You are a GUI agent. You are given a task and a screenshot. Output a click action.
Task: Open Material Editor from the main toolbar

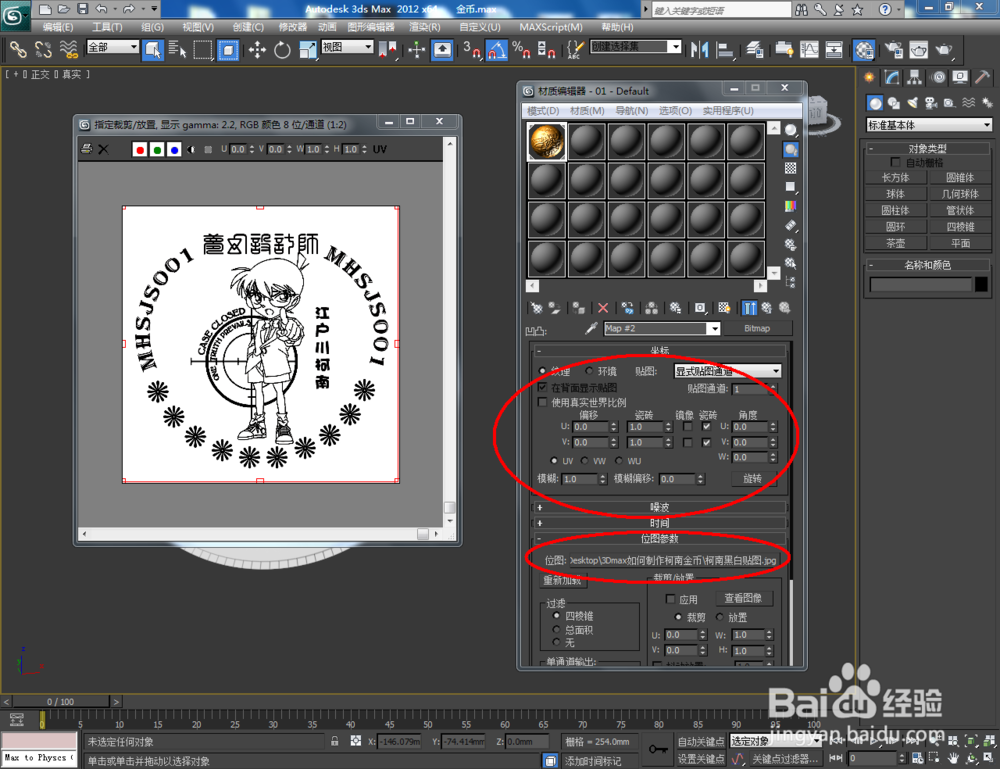865,52
